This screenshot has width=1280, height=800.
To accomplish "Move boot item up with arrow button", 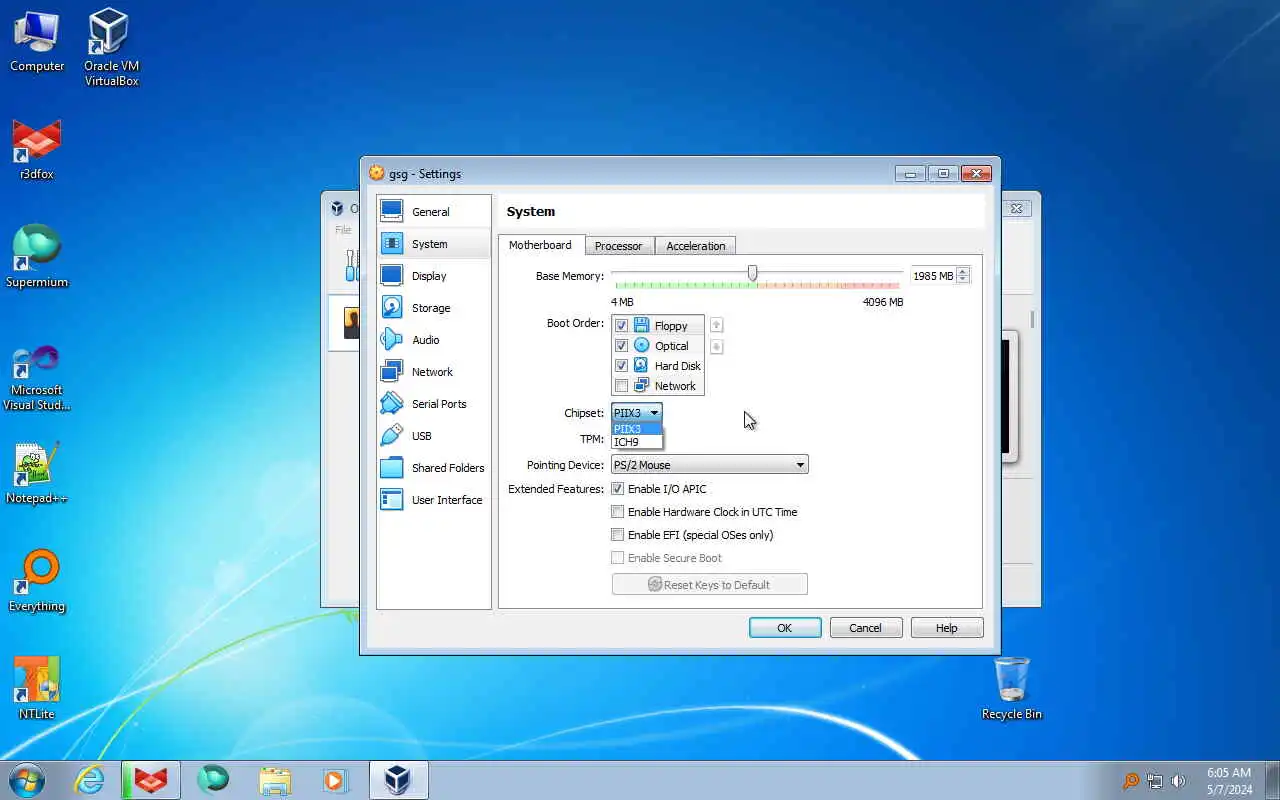I will [716, 325].
